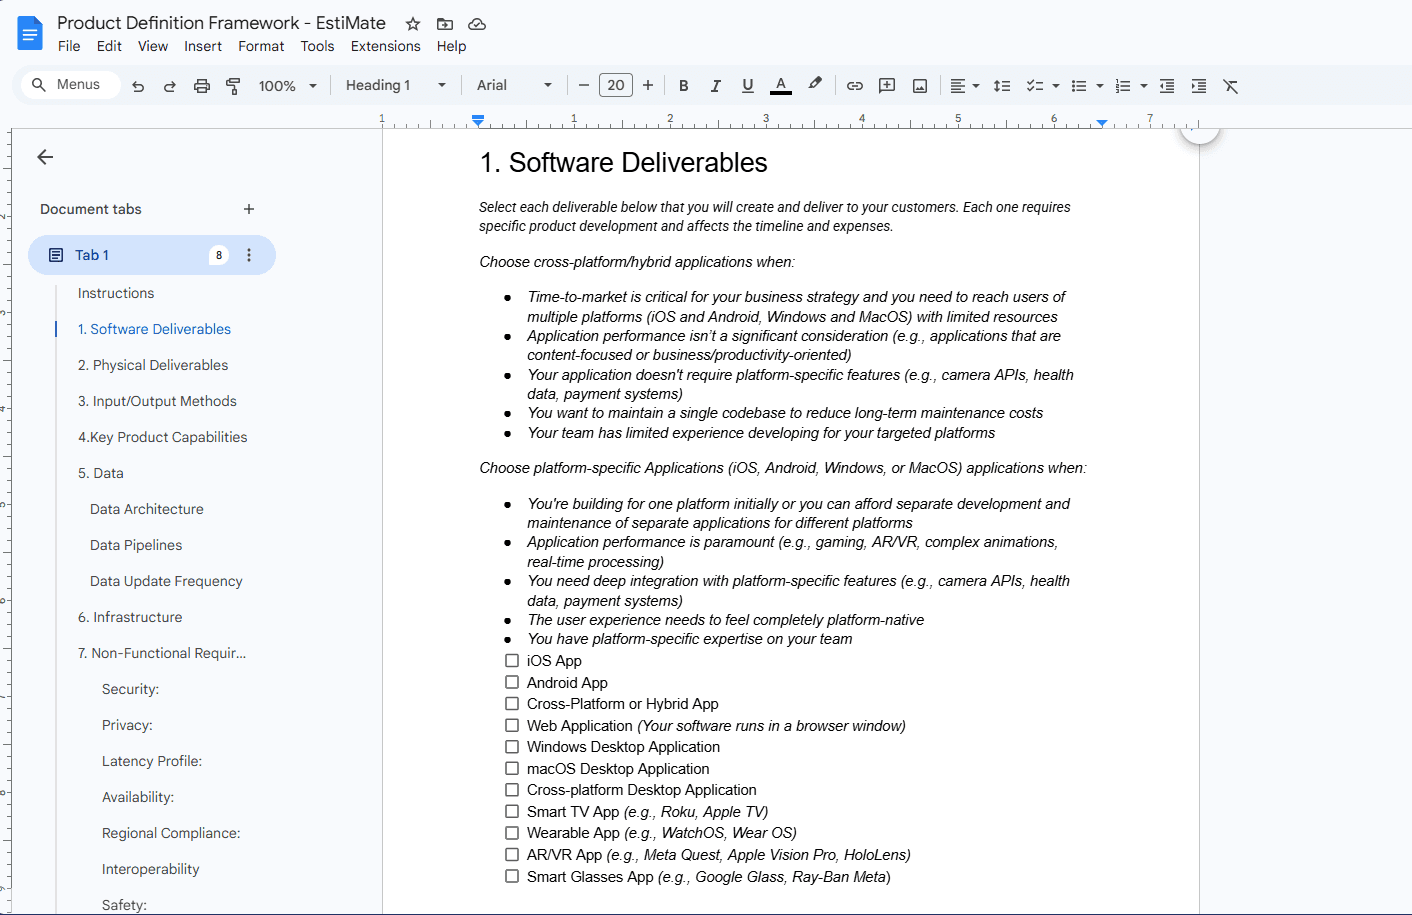The width and height of the screenshot is (1412, 915).
Task: Select Tab 1 in document tabs
Action: 152,255
